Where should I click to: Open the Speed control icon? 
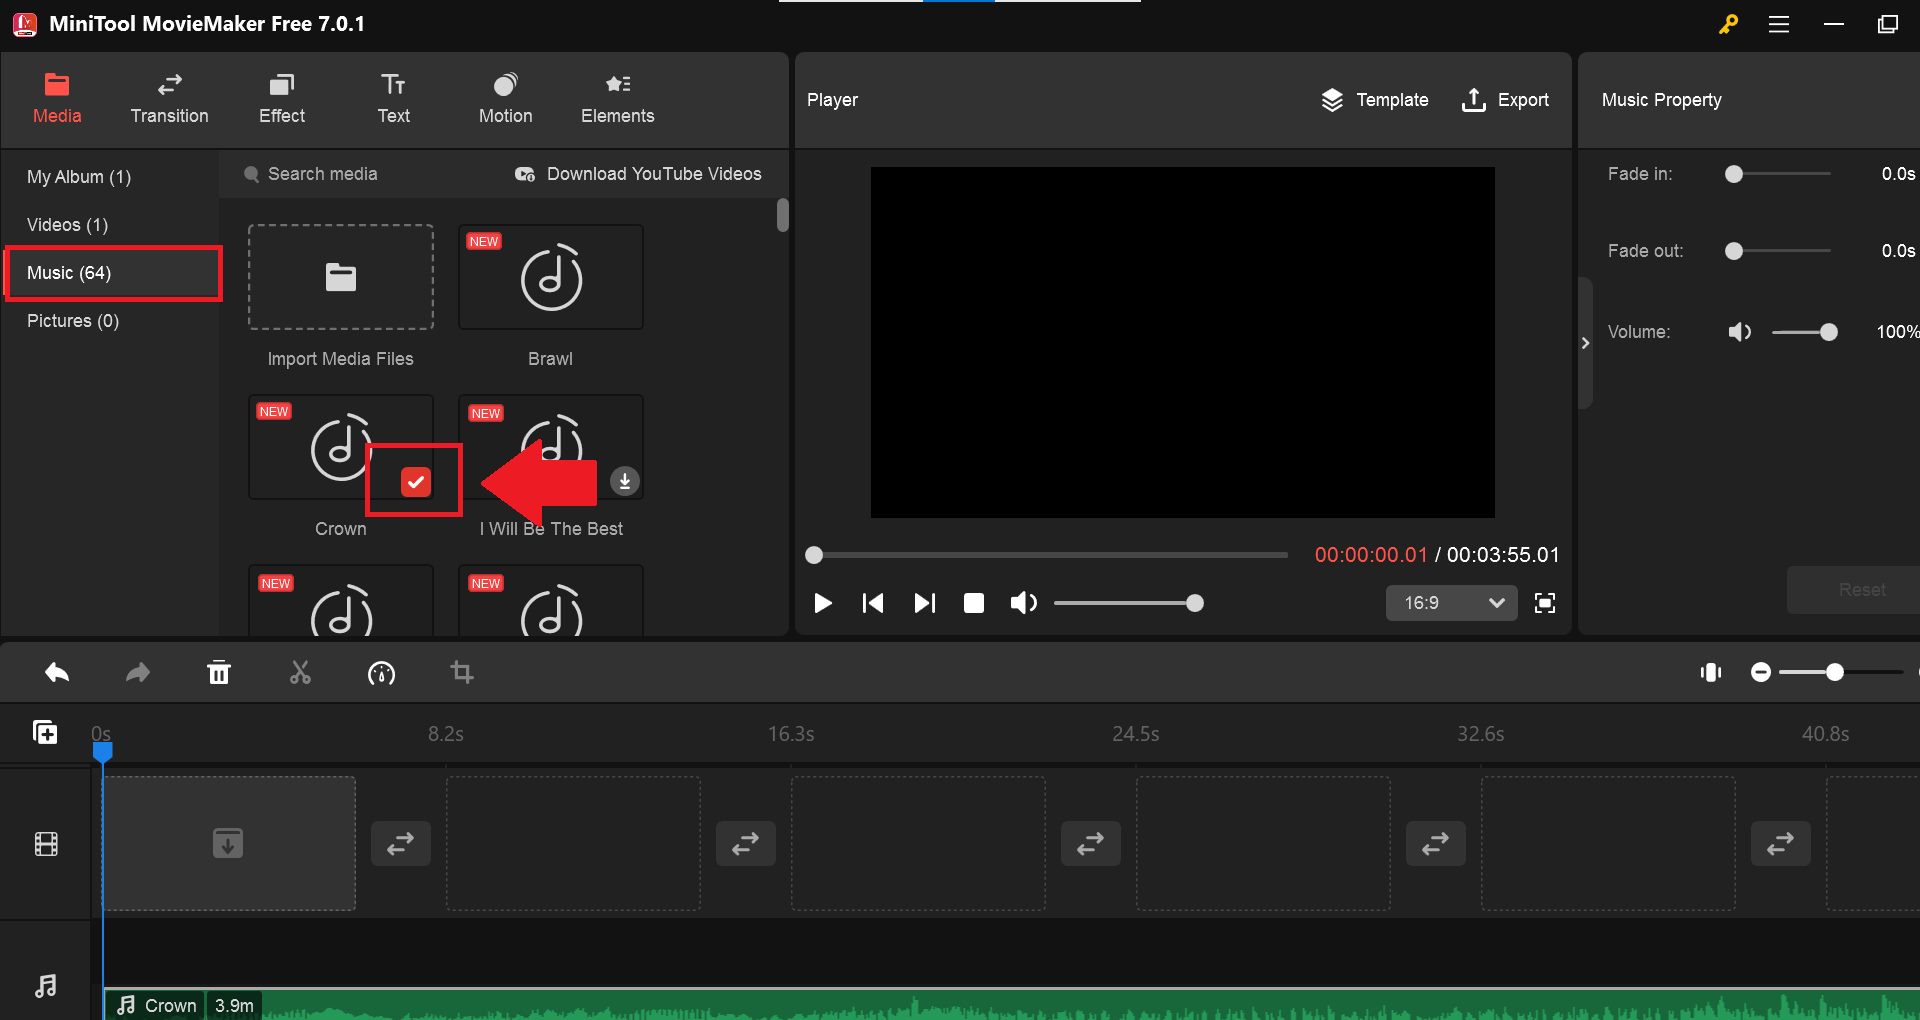pos(381,673)
